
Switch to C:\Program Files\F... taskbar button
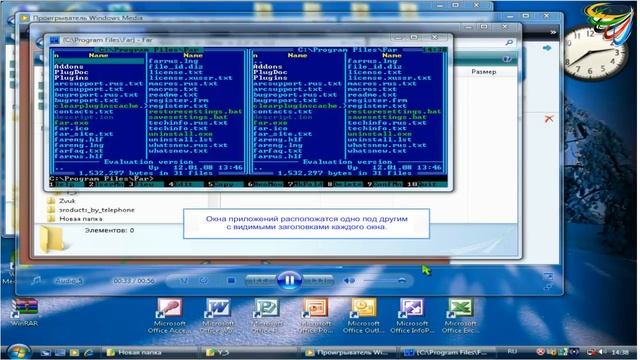click(449, 352)
